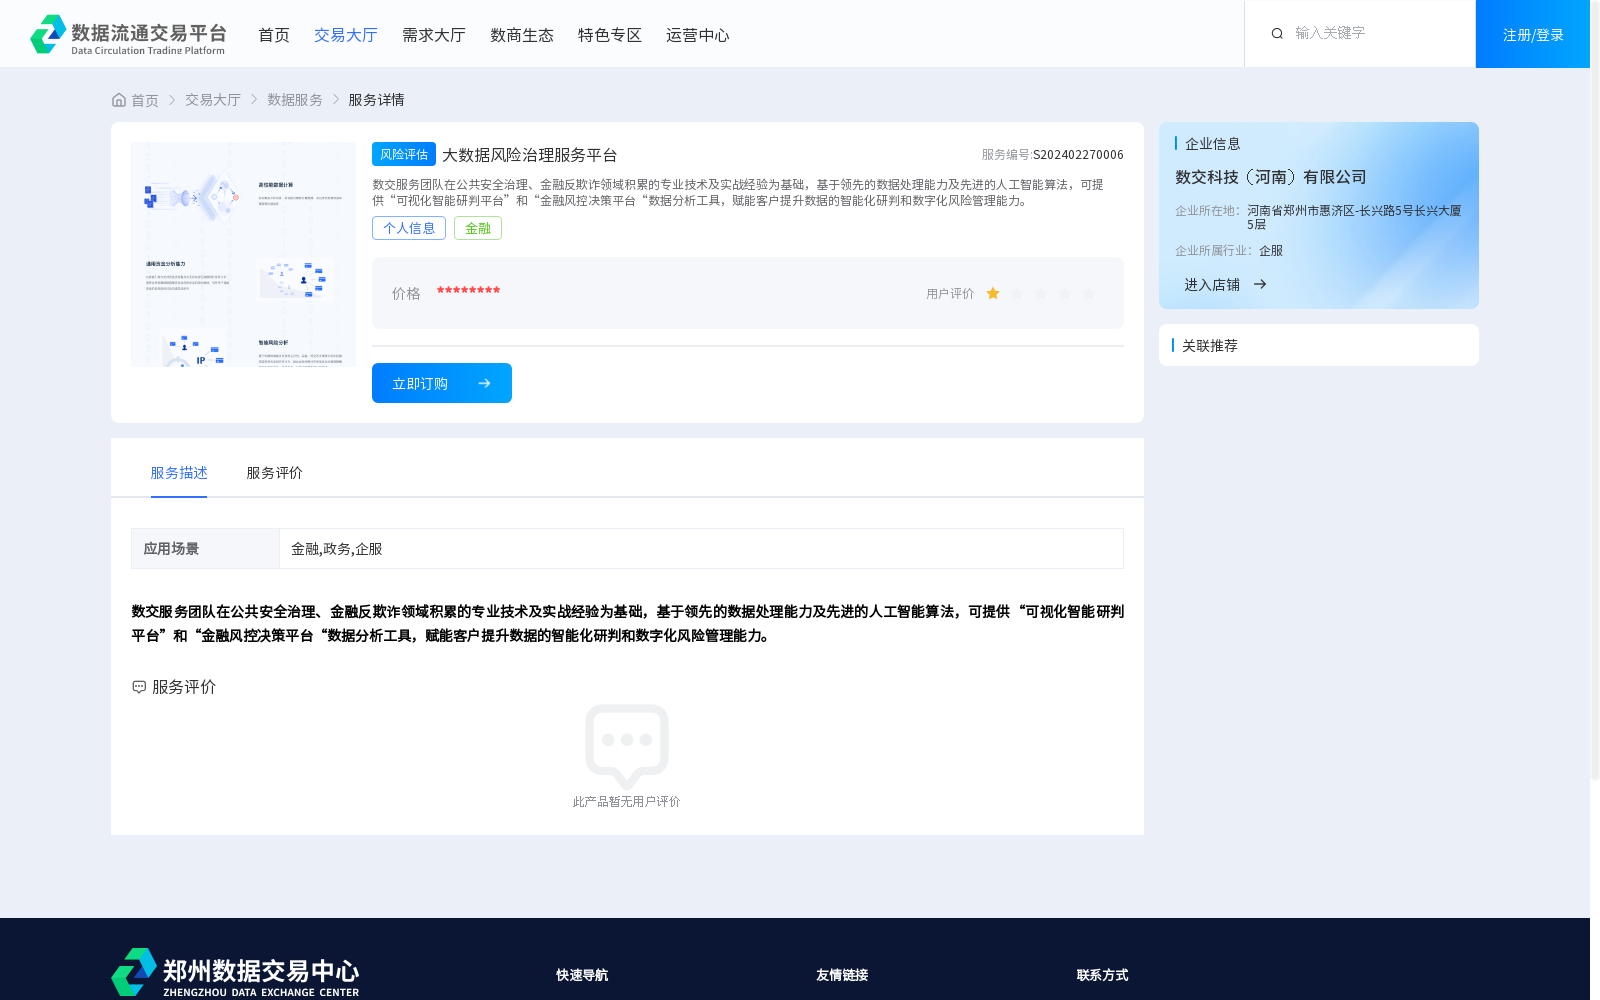Click the masked price ********

pyautogui.click(x=468, y=291)
